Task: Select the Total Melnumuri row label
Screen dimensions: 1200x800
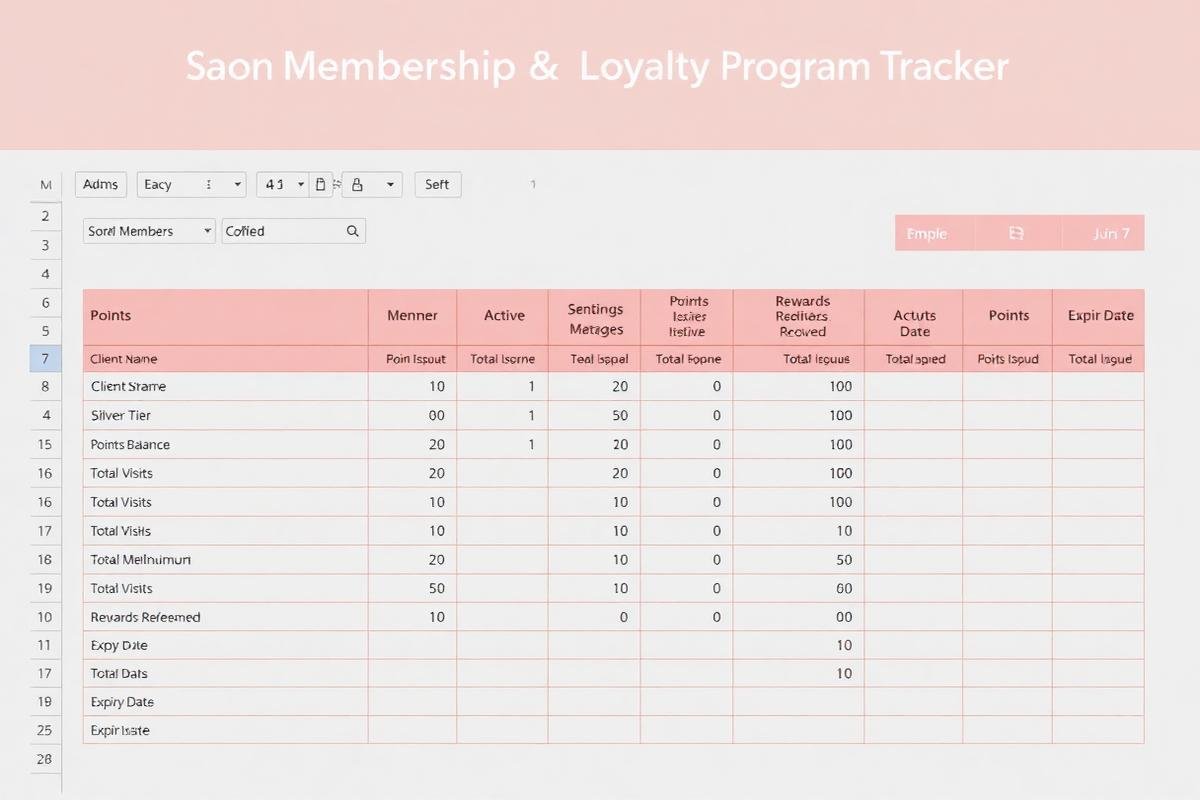Action: click(140, 559)
